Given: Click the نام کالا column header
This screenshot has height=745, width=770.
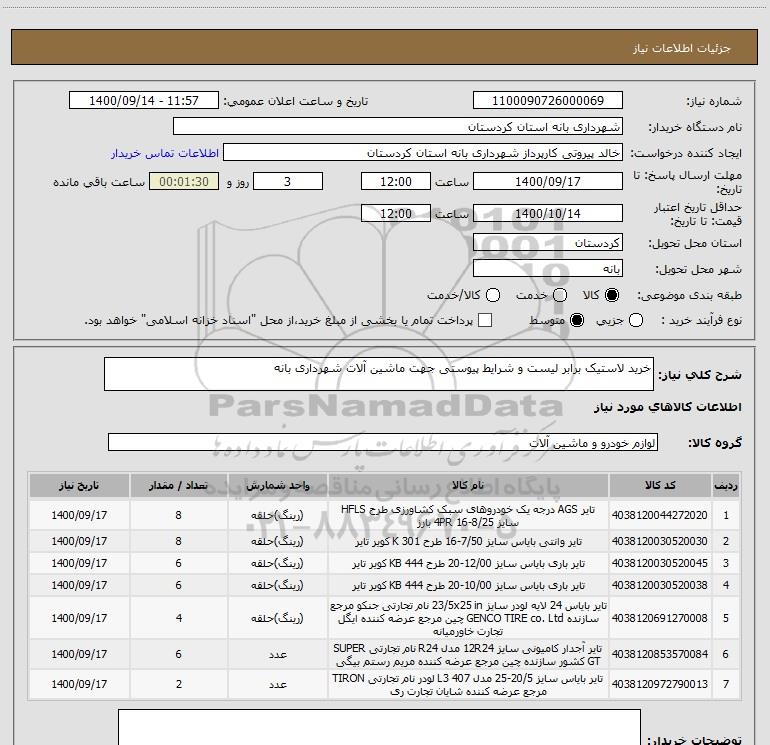Looking at the screenshot, I should click(468, 486).
